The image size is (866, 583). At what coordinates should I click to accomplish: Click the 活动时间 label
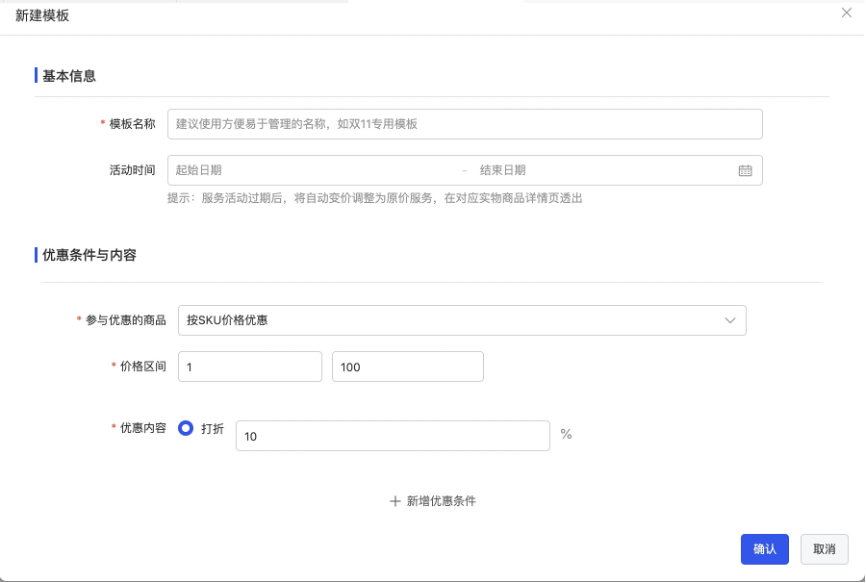[132, 171]
